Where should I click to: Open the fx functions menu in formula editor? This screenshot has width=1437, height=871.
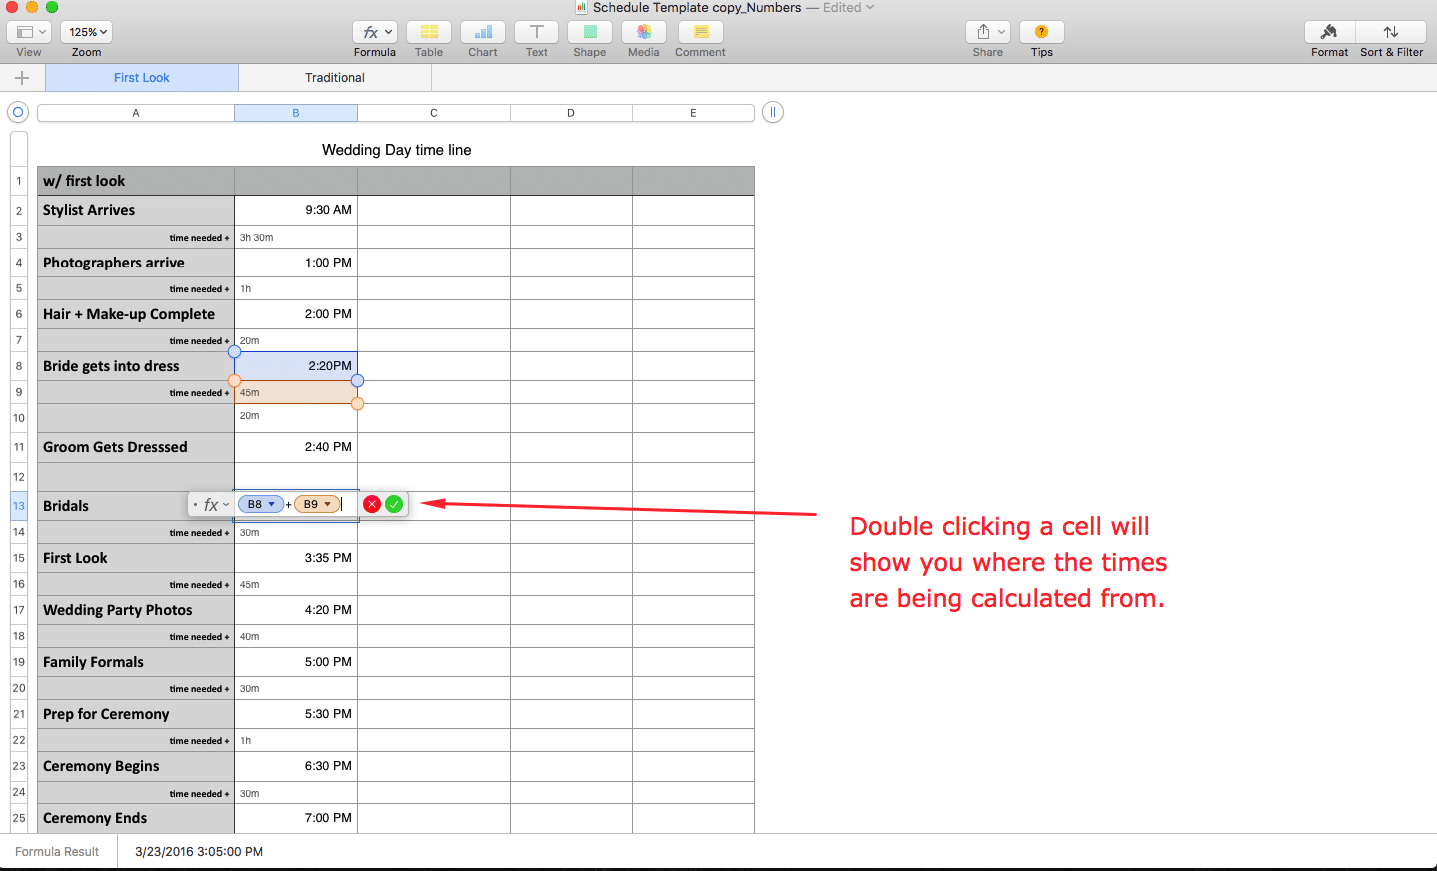[x=215, y=505]
